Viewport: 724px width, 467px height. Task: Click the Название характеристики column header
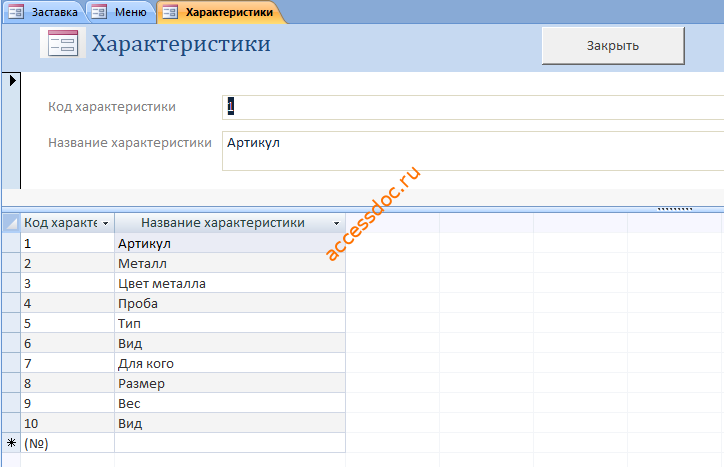[229, 223]
